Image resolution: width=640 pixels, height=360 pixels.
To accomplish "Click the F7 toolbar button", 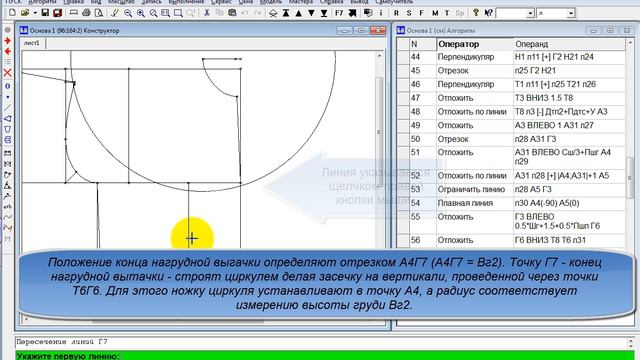I will point(339,13).
